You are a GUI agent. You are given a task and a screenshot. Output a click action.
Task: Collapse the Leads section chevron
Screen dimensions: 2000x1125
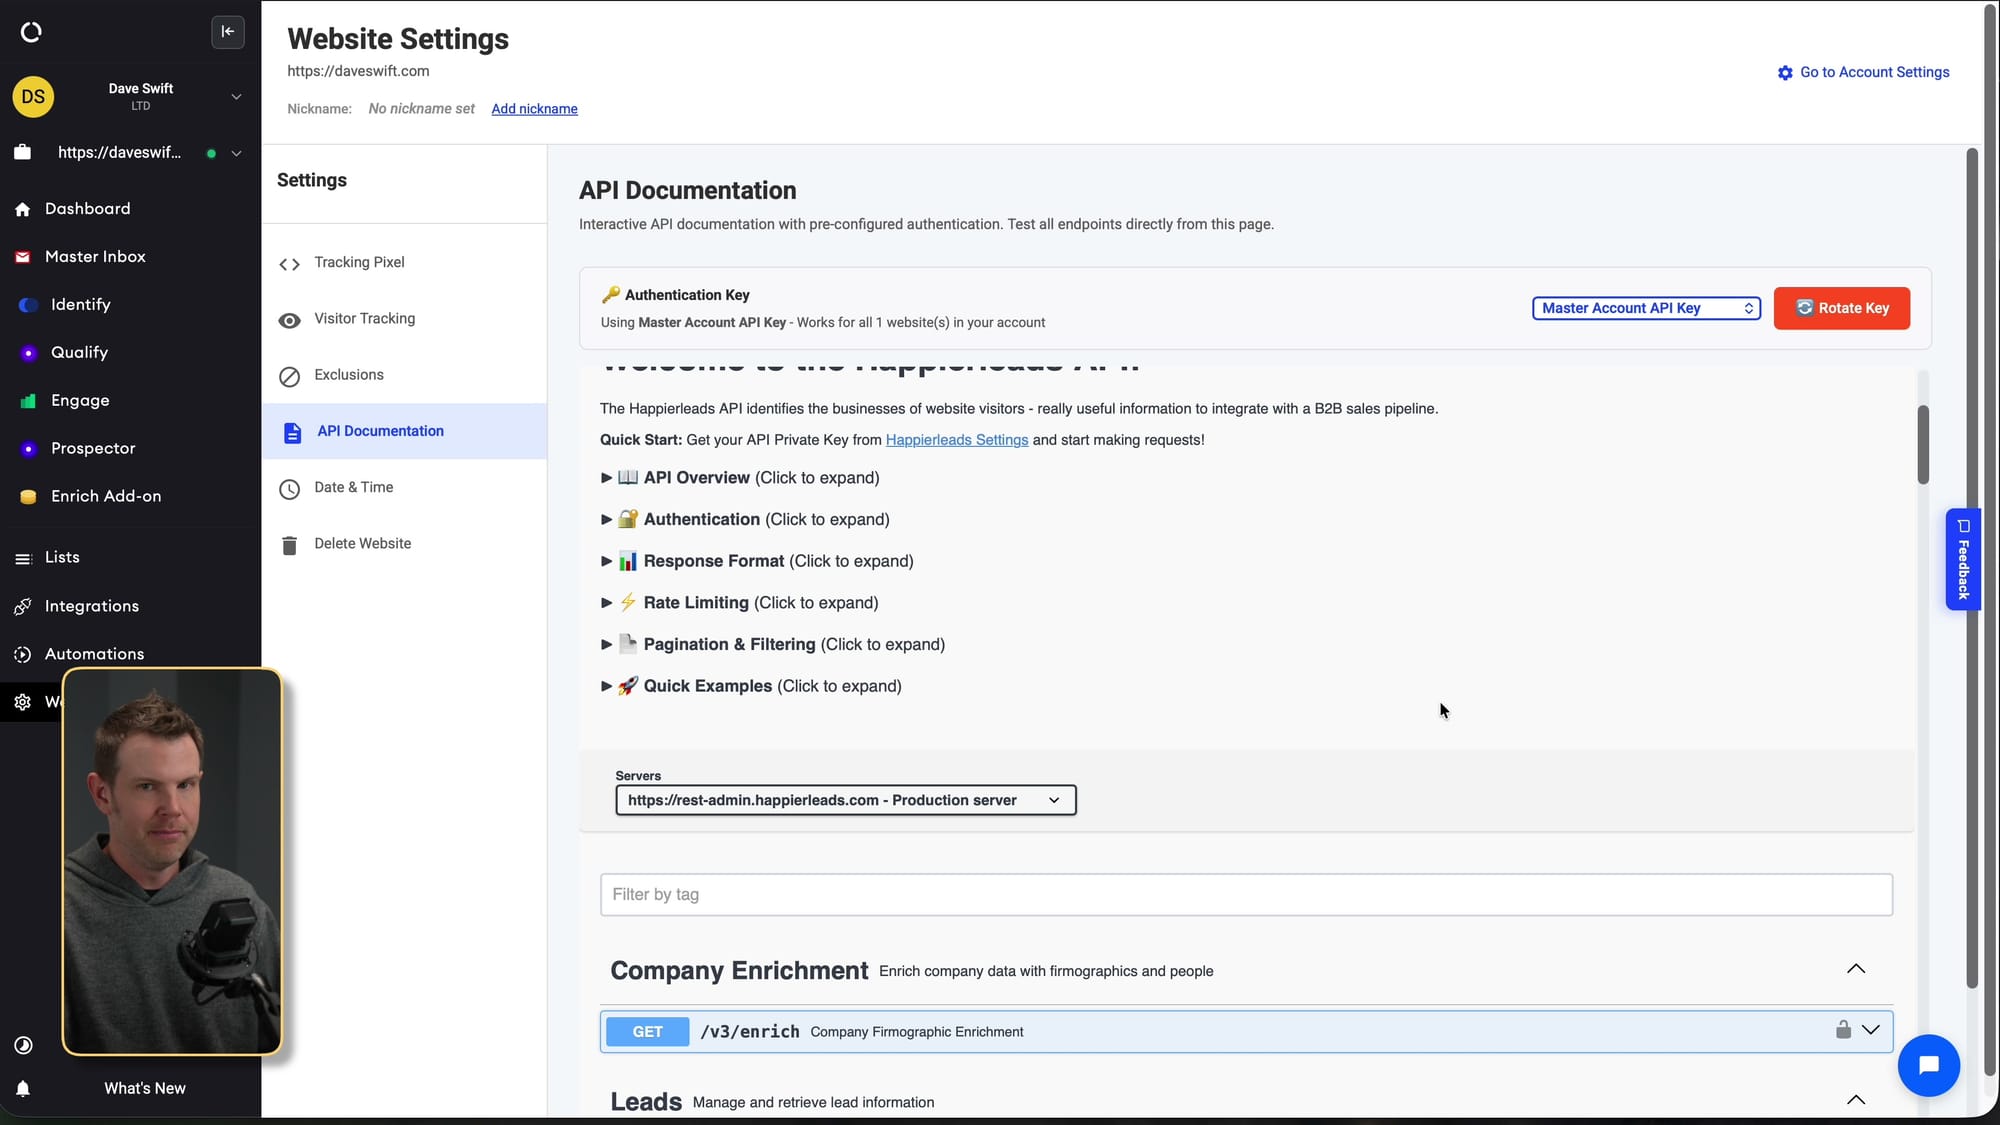[1855, 1100]
